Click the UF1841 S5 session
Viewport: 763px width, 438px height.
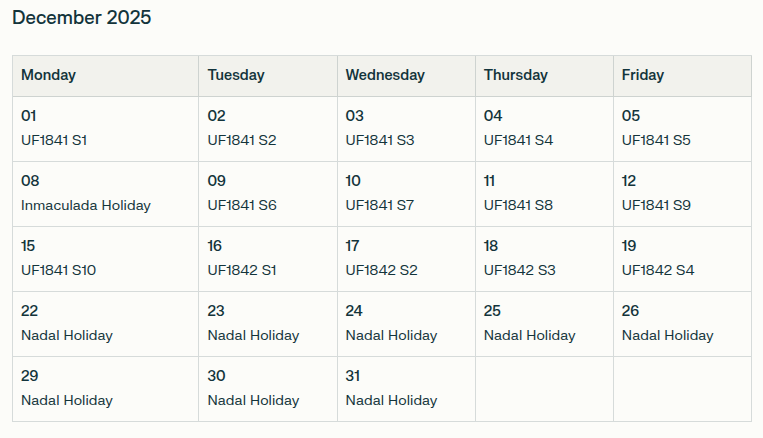point(656,140)
